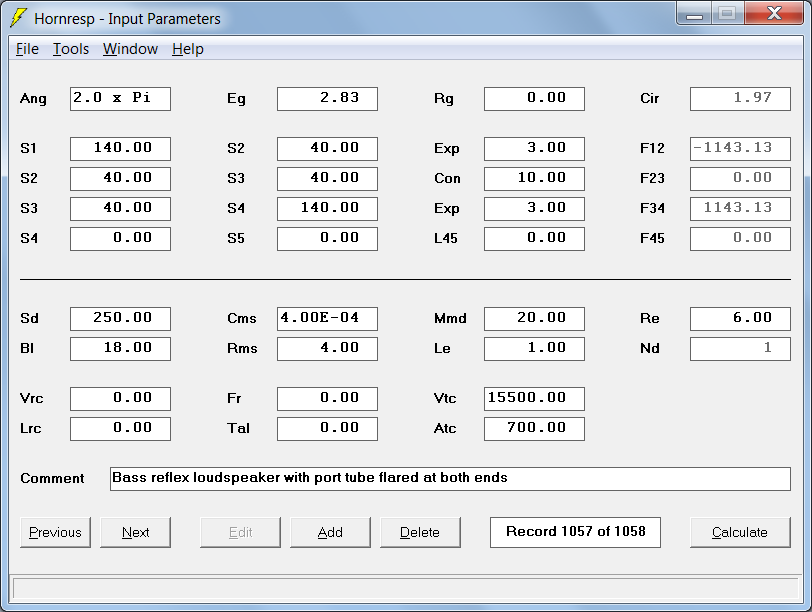Select the Comment field about bass reflex loudspeaker
812x612 pixels.
(x=450, y=479)
